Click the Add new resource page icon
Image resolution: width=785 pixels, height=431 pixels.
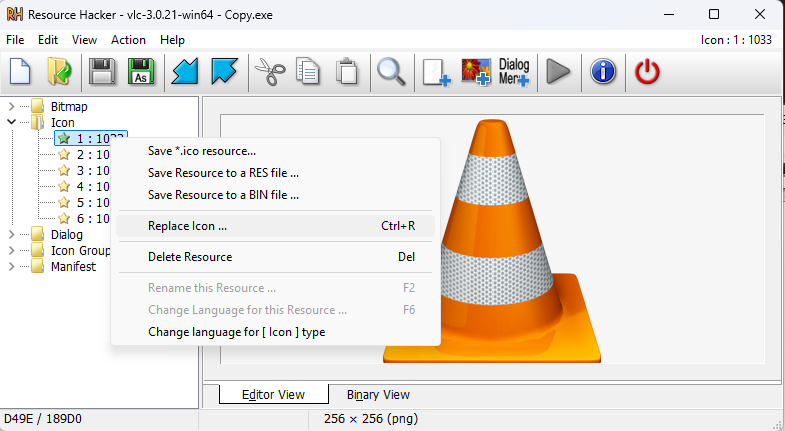click(x=436, y=73)
